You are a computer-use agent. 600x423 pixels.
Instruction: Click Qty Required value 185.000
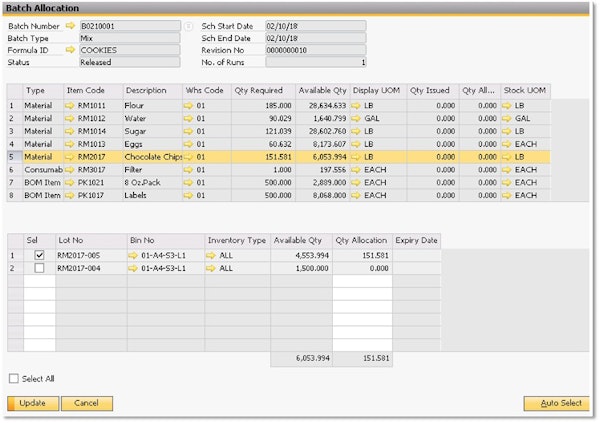(278, 105)
